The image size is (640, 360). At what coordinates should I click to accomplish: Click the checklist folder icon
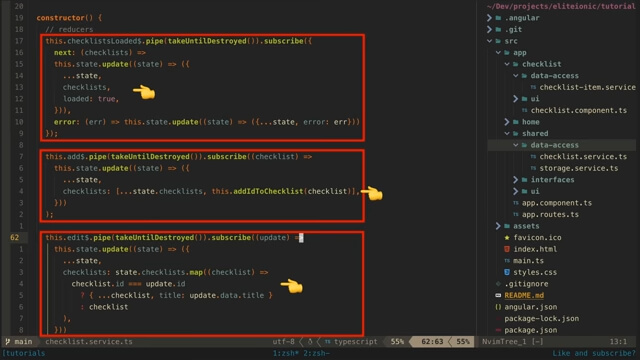pyautogui.click(x=516, y=64)
